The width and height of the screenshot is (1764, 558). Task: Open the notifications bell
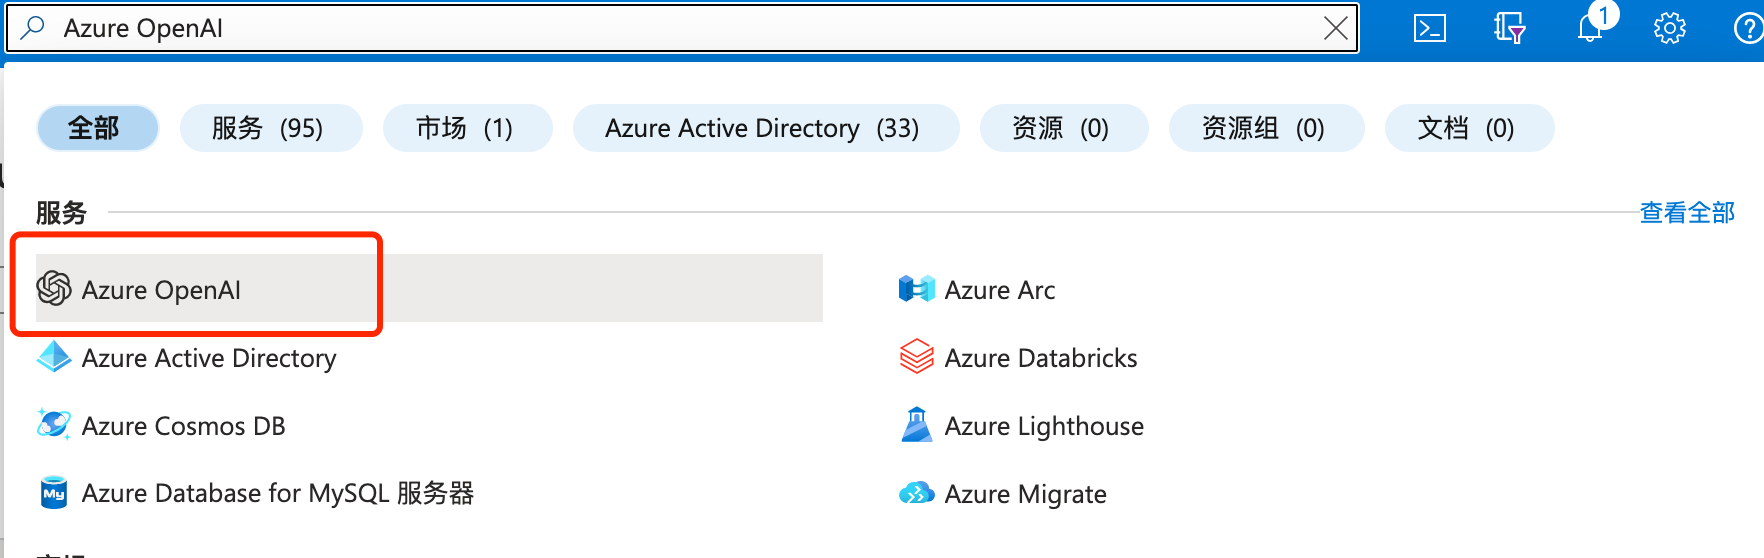point(1590,28)
